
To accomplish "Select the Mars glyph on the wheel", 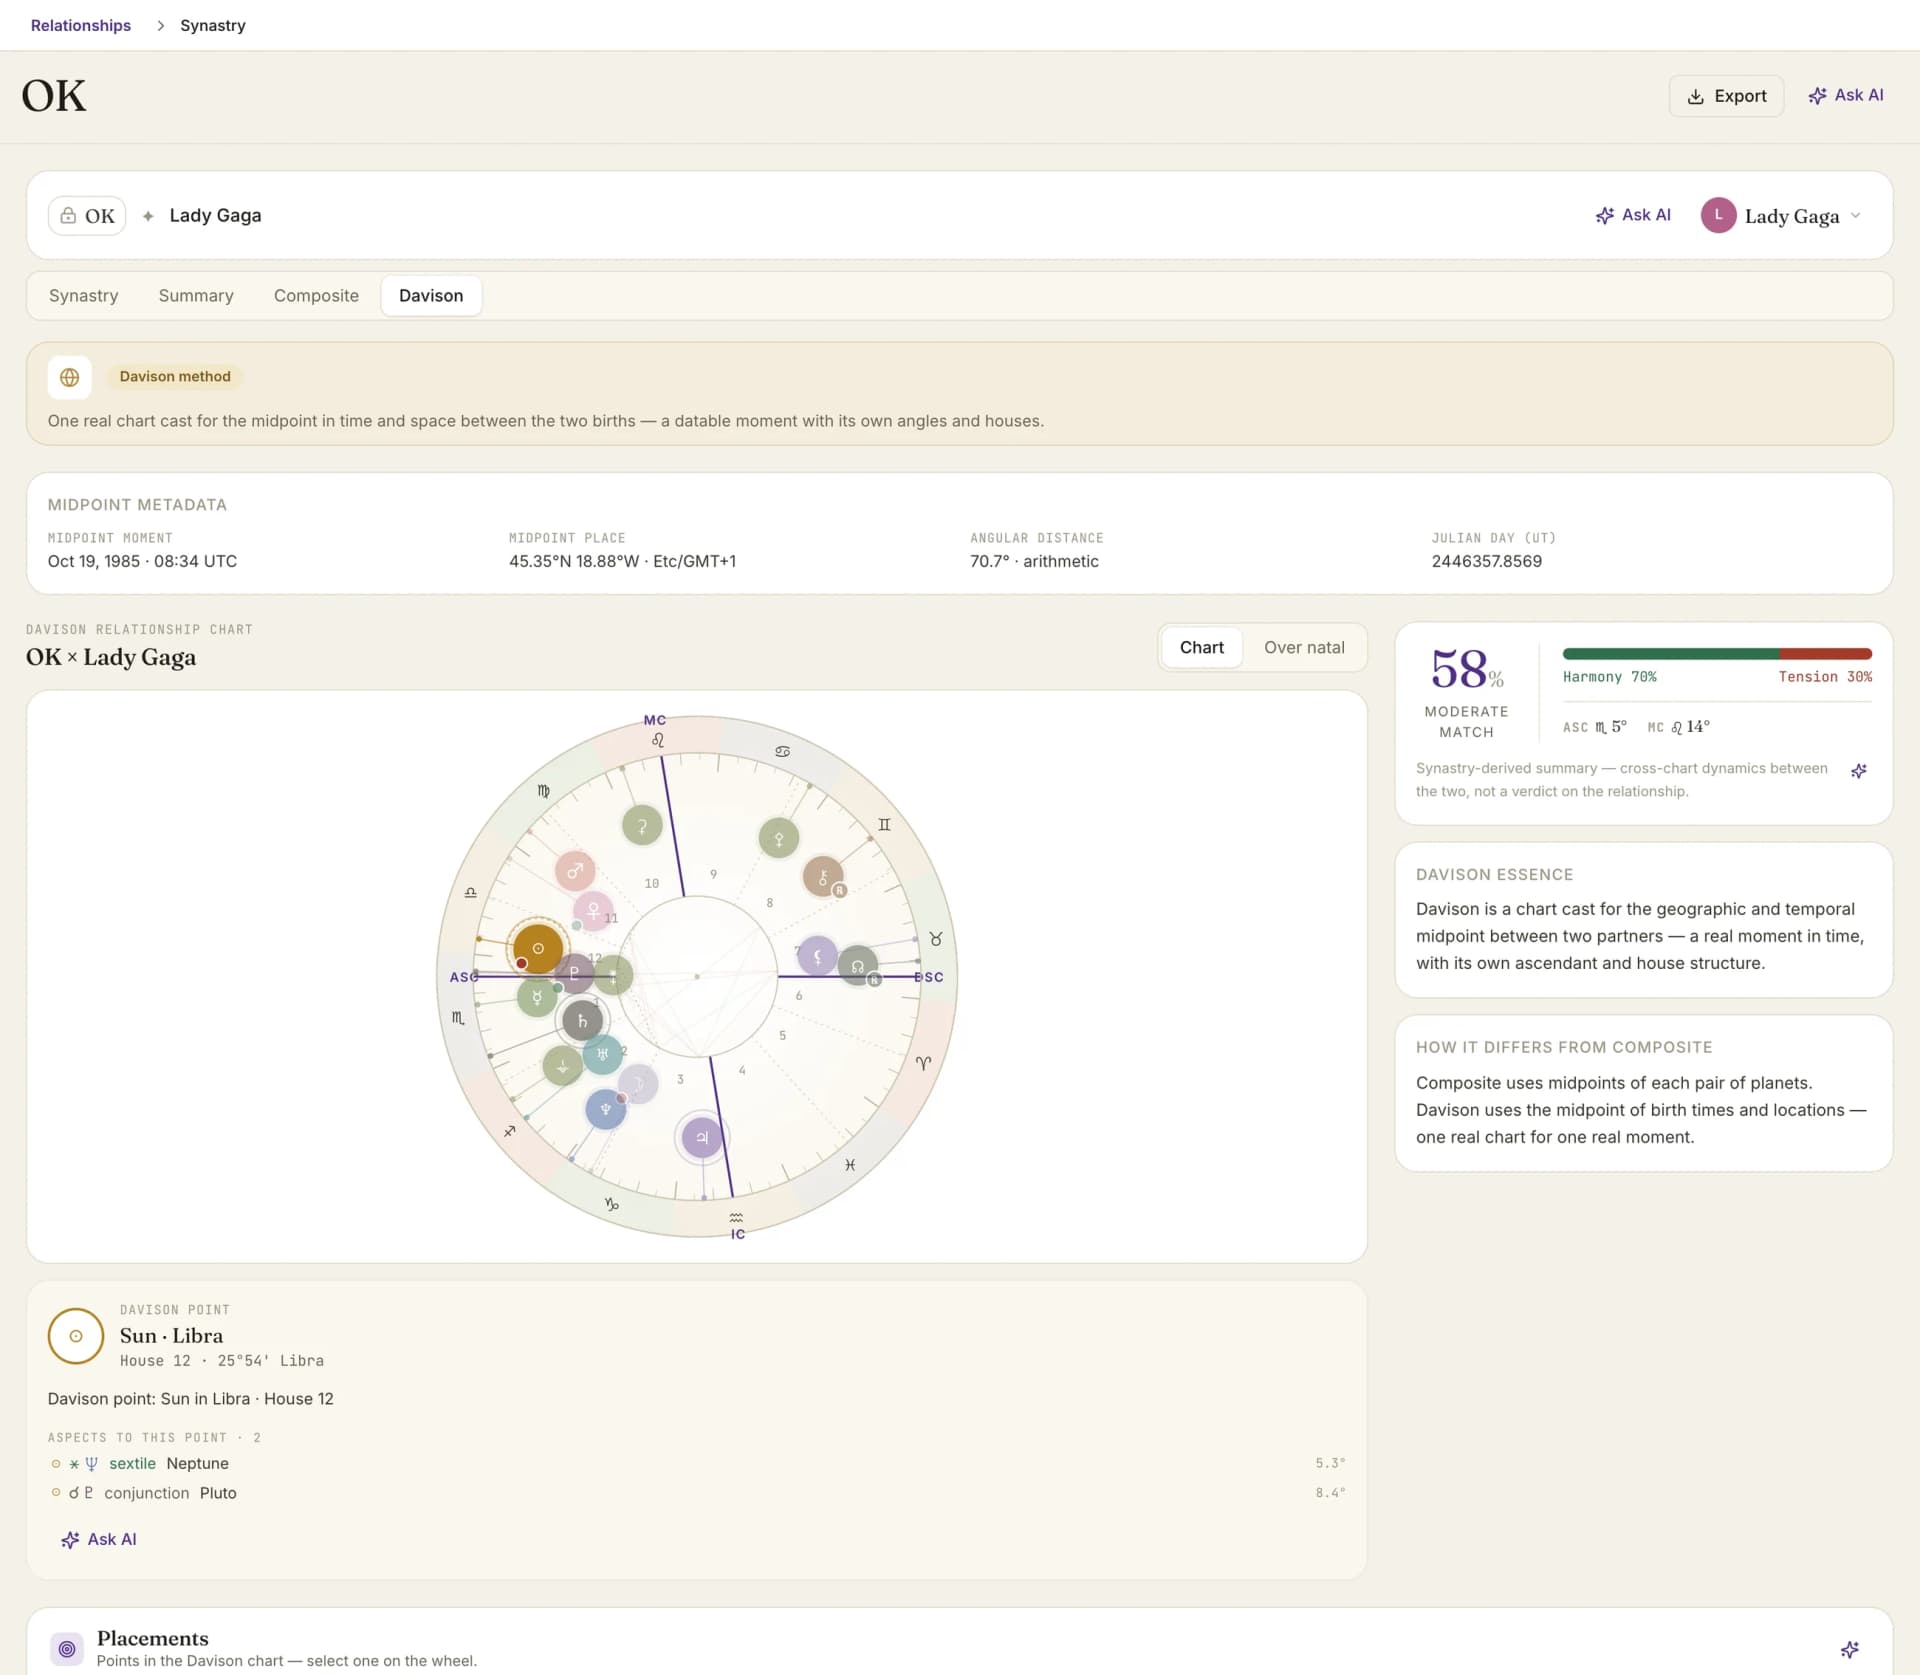I will coord(575,871).
